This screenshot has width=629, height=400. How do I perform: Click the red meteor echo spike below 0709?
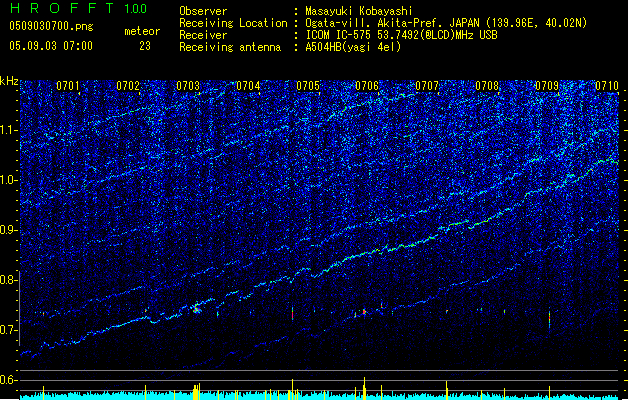point(550,318)
